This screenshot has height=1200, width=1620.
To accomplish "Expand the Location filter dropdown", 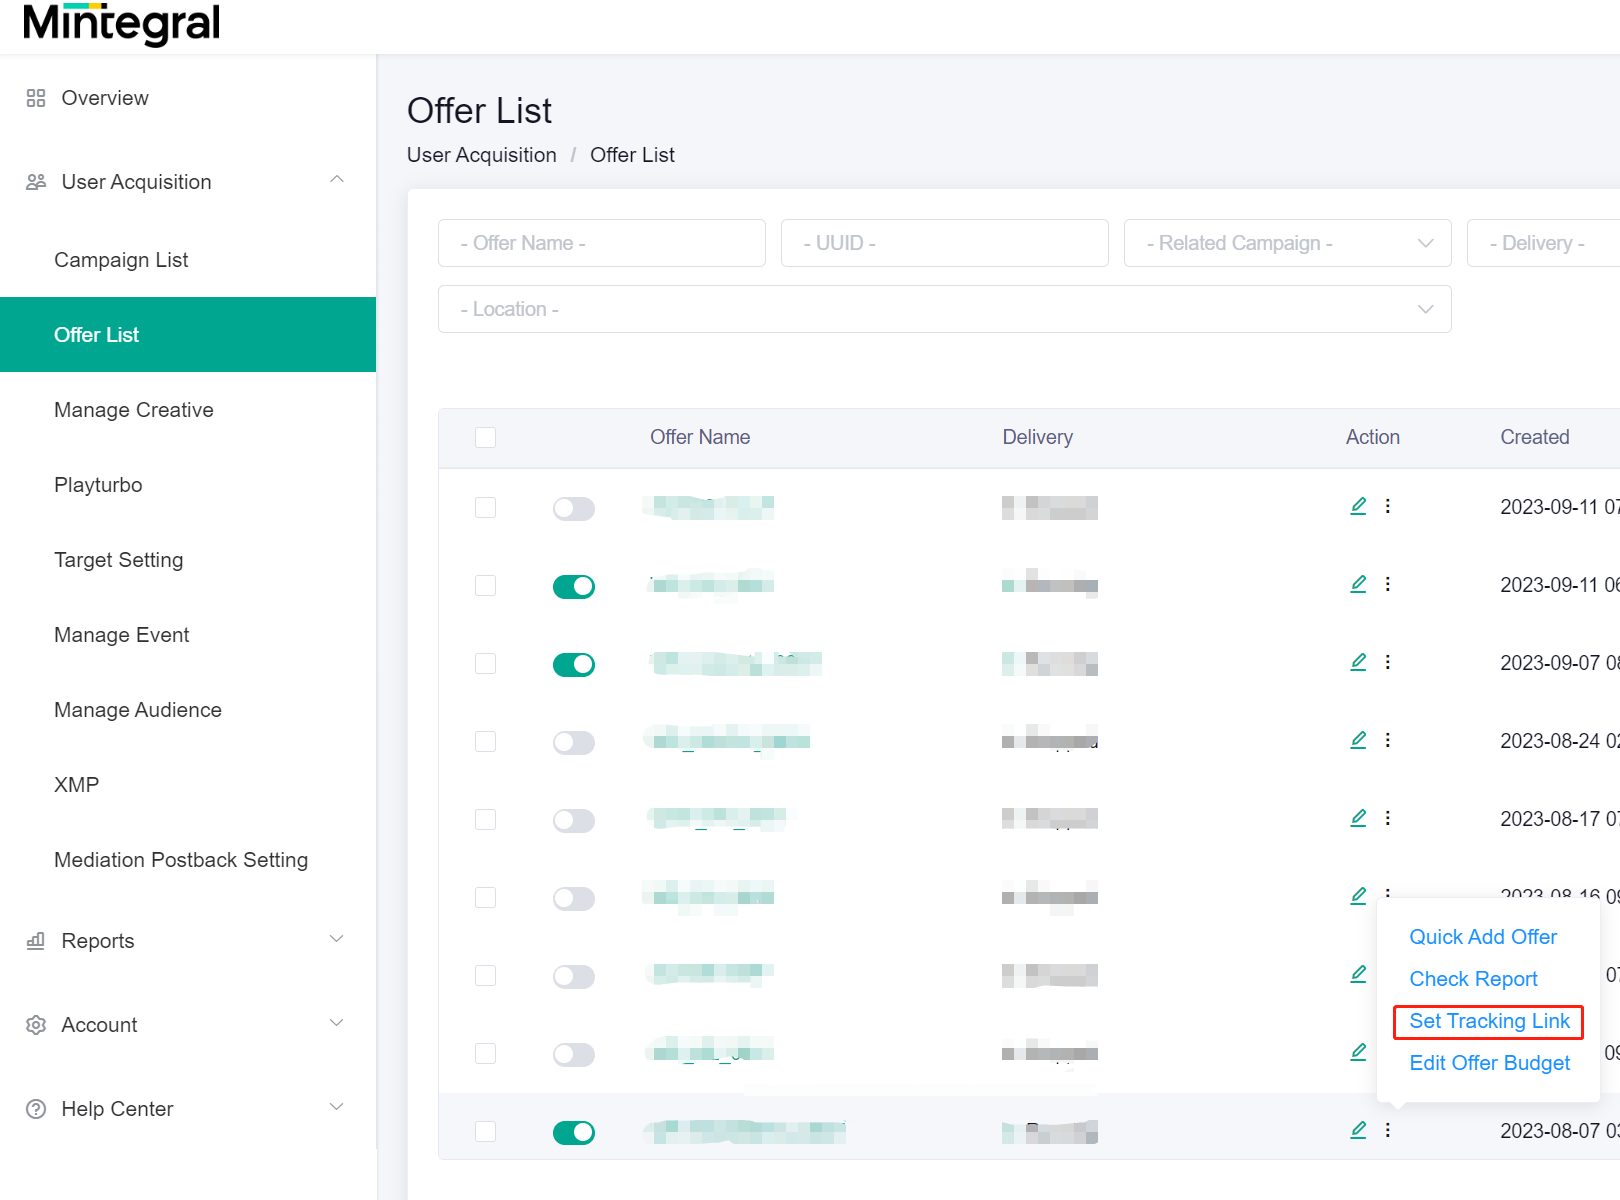I will 944,309.
